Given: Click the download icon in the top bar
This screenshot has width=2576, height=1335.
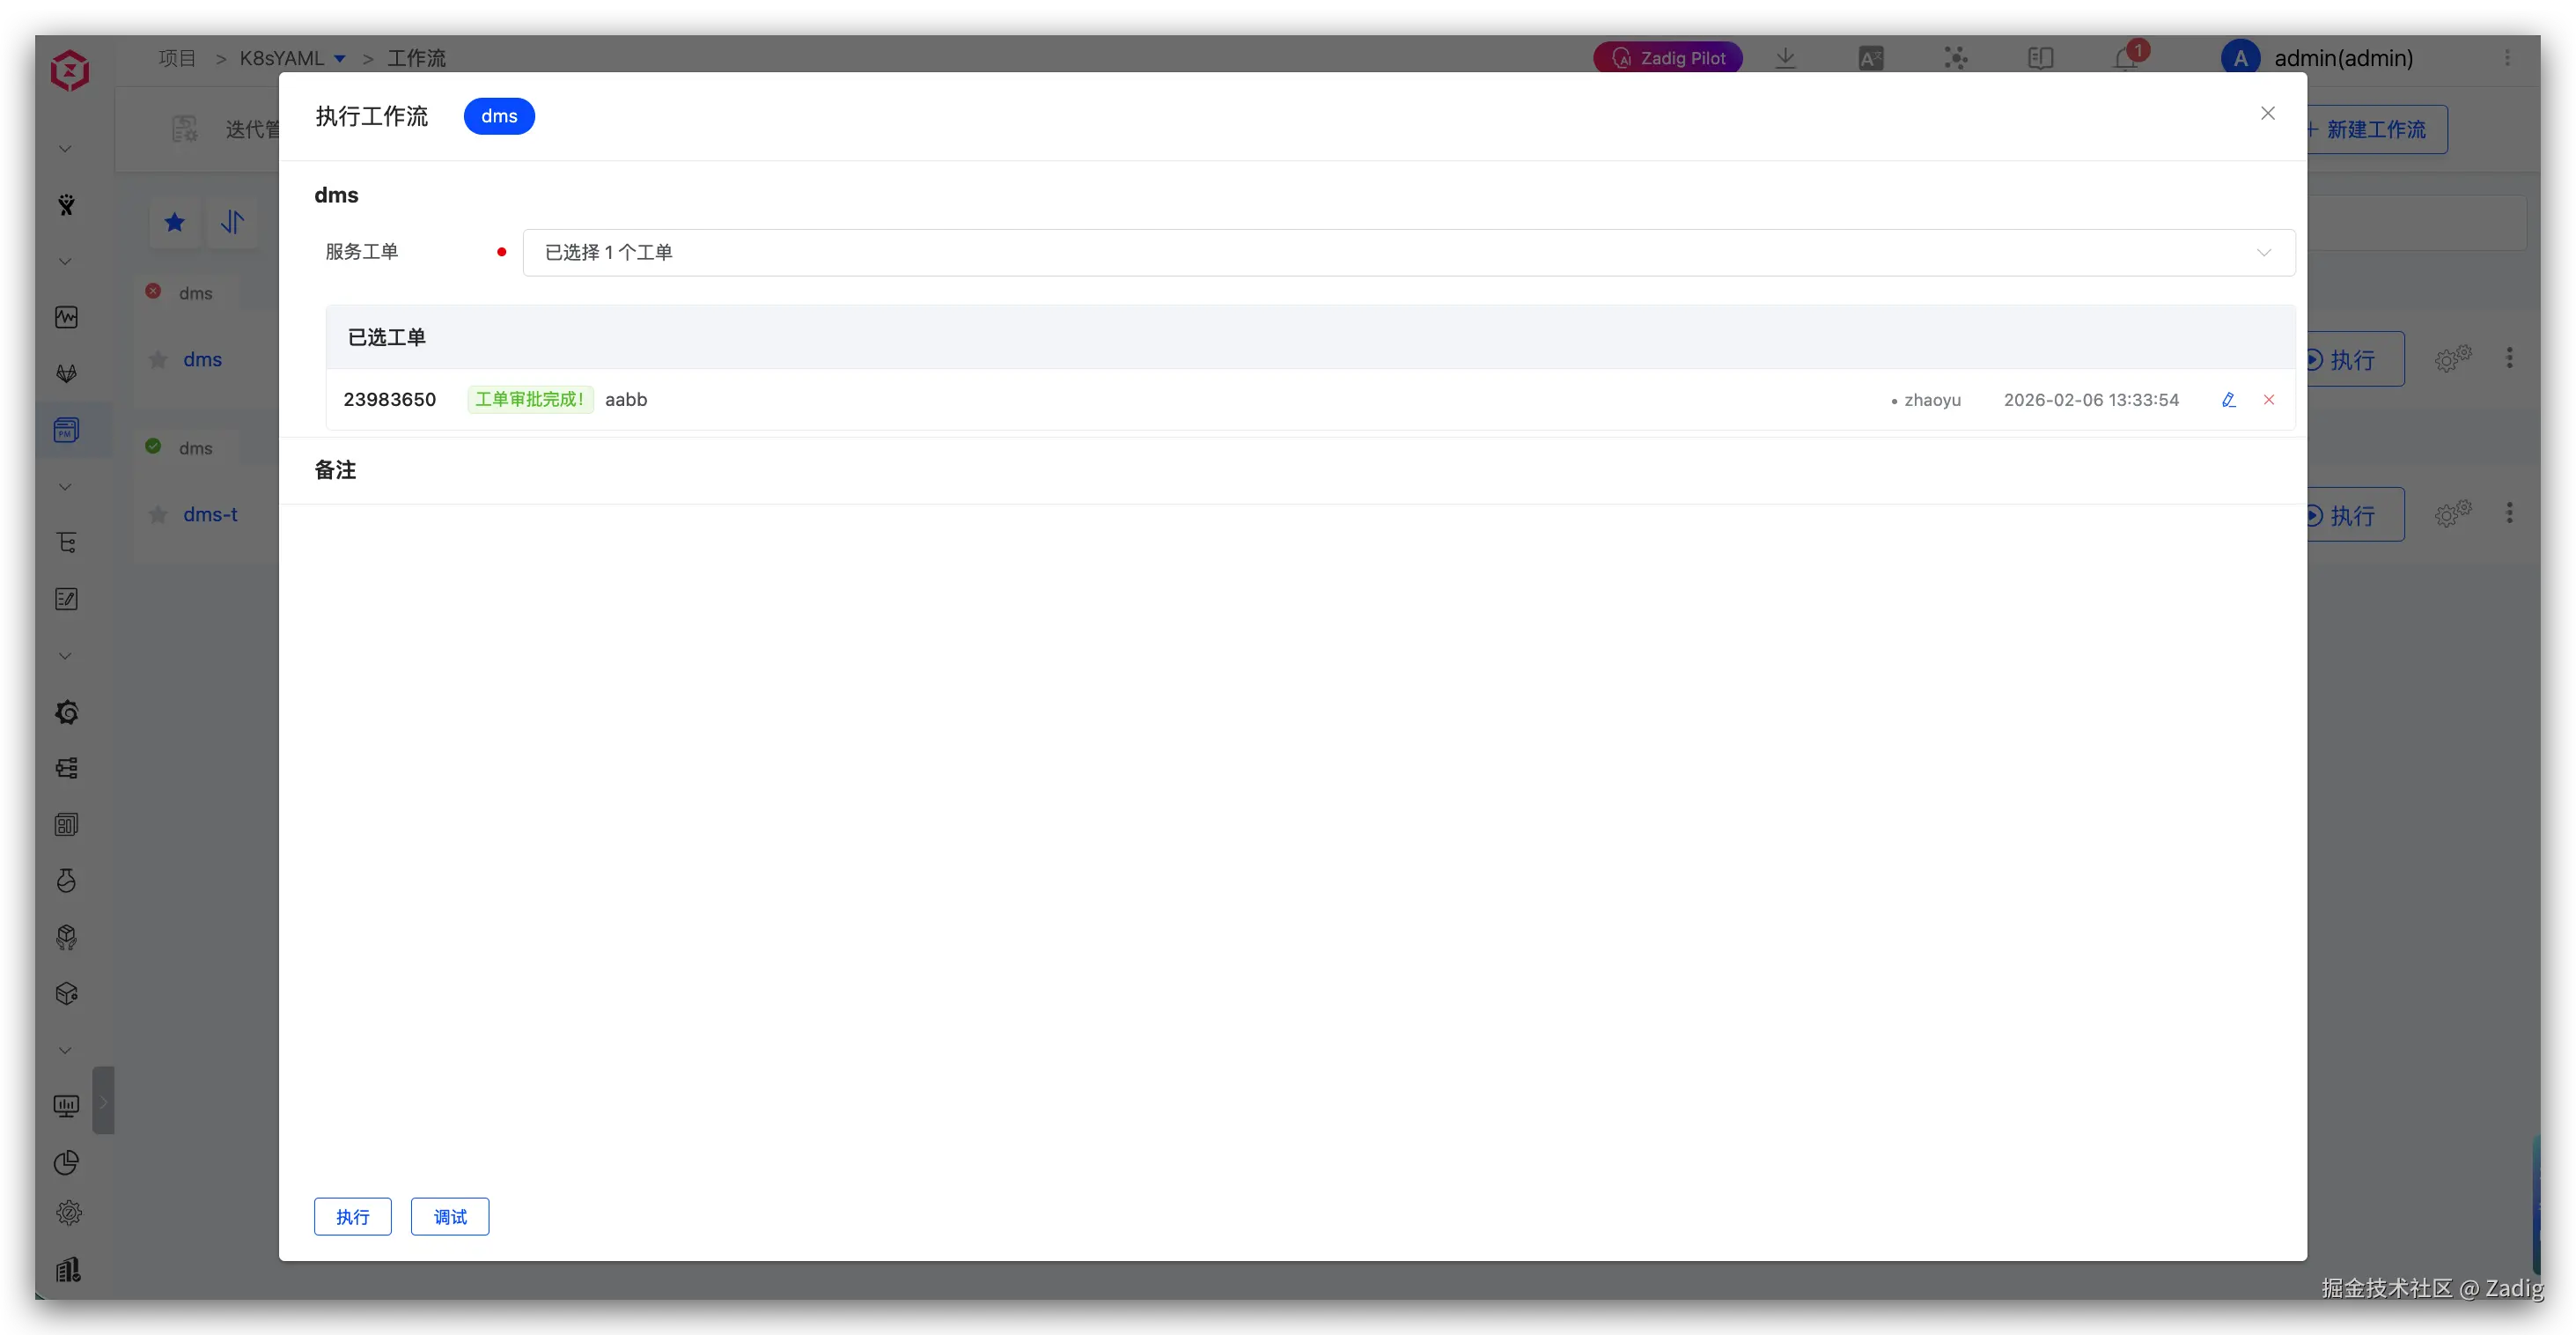Looking at the screenshot, I should (1785, 58).
